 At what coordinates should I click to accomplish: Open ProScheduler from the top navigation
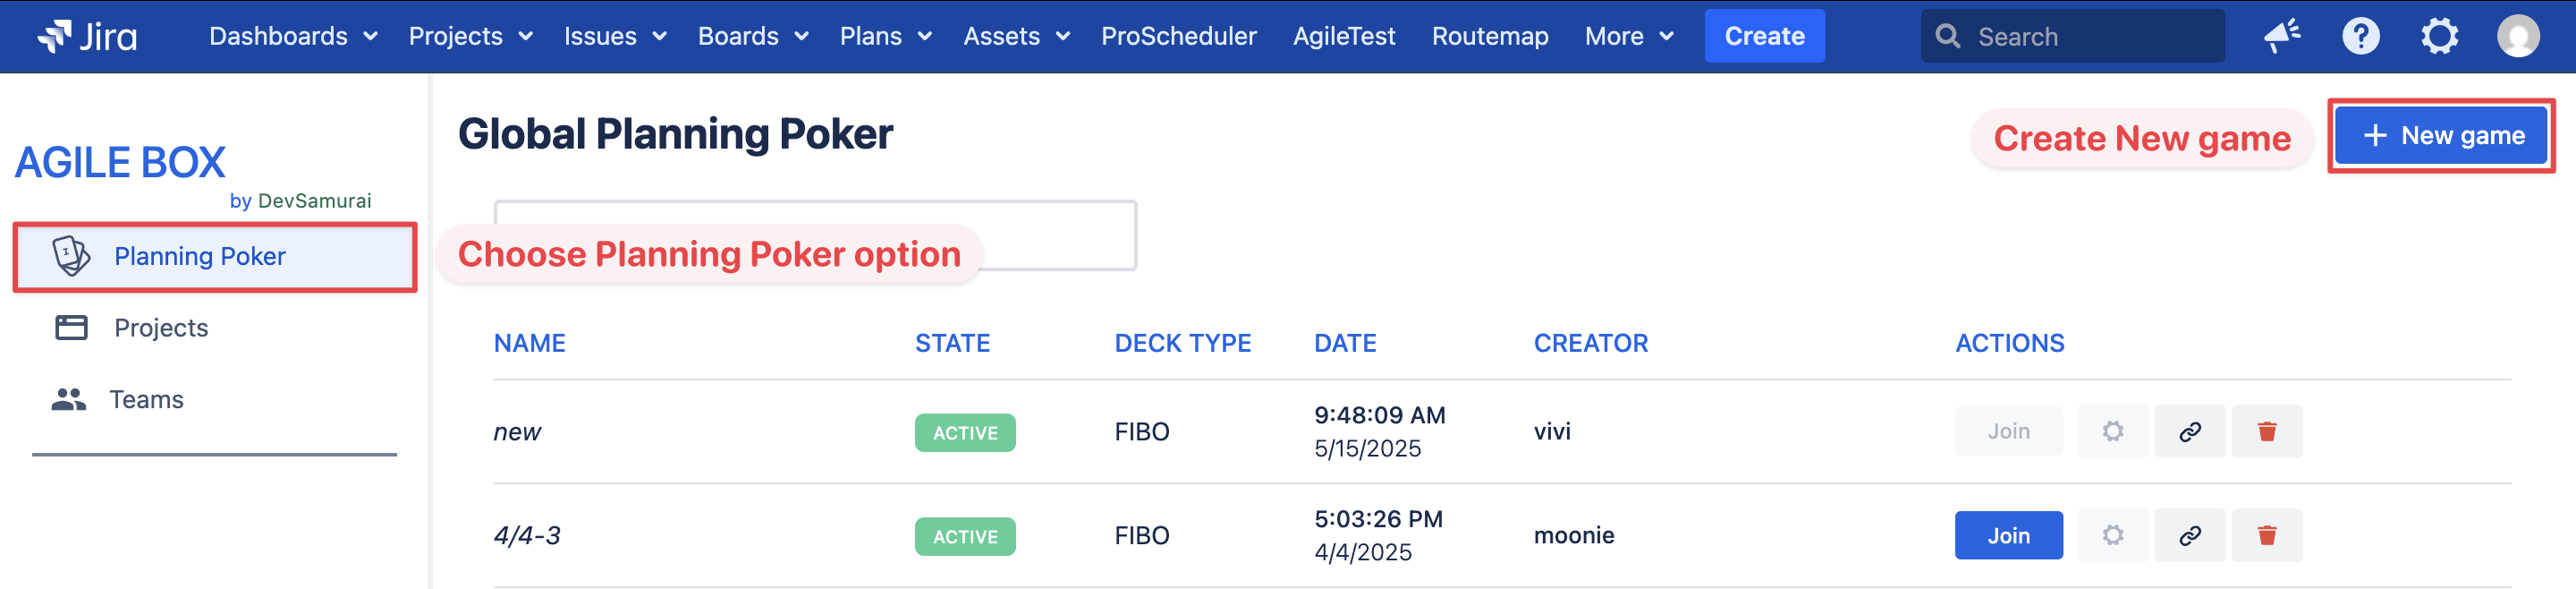(1178, 37)
